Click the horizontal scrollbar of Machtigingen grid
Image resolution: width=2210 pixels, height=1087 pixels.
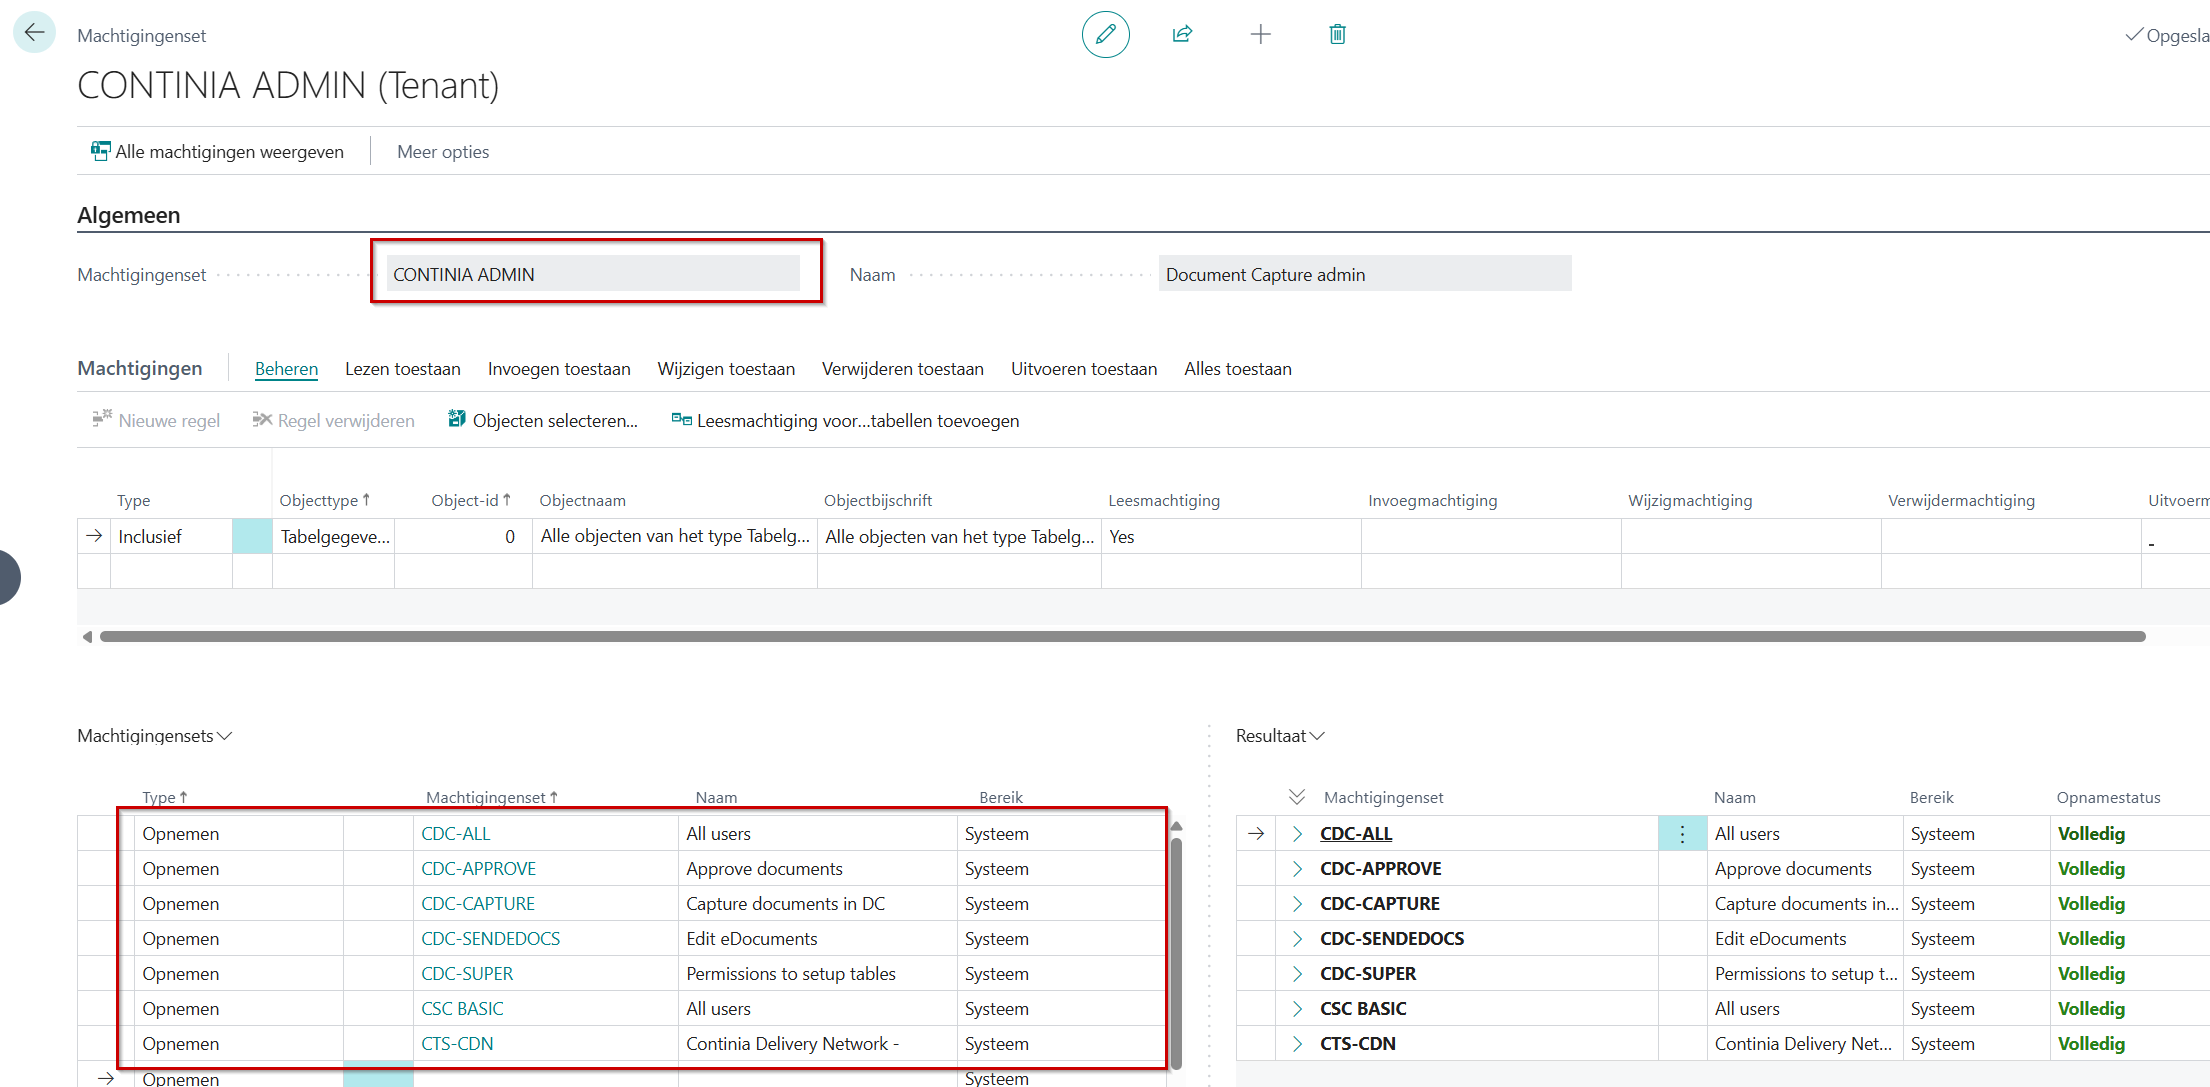click(1122, 636)
